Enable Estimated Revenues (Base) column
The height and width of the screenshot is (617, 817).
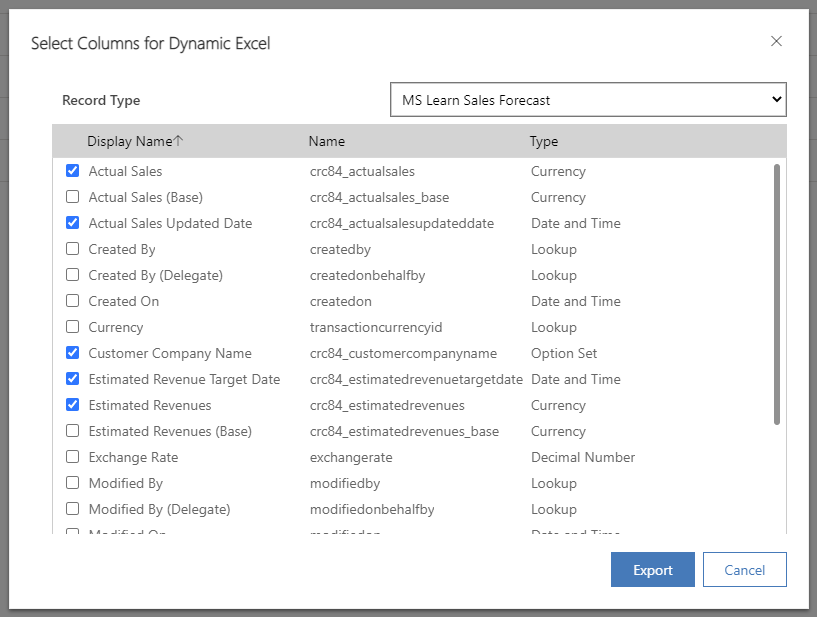(72, 431)
